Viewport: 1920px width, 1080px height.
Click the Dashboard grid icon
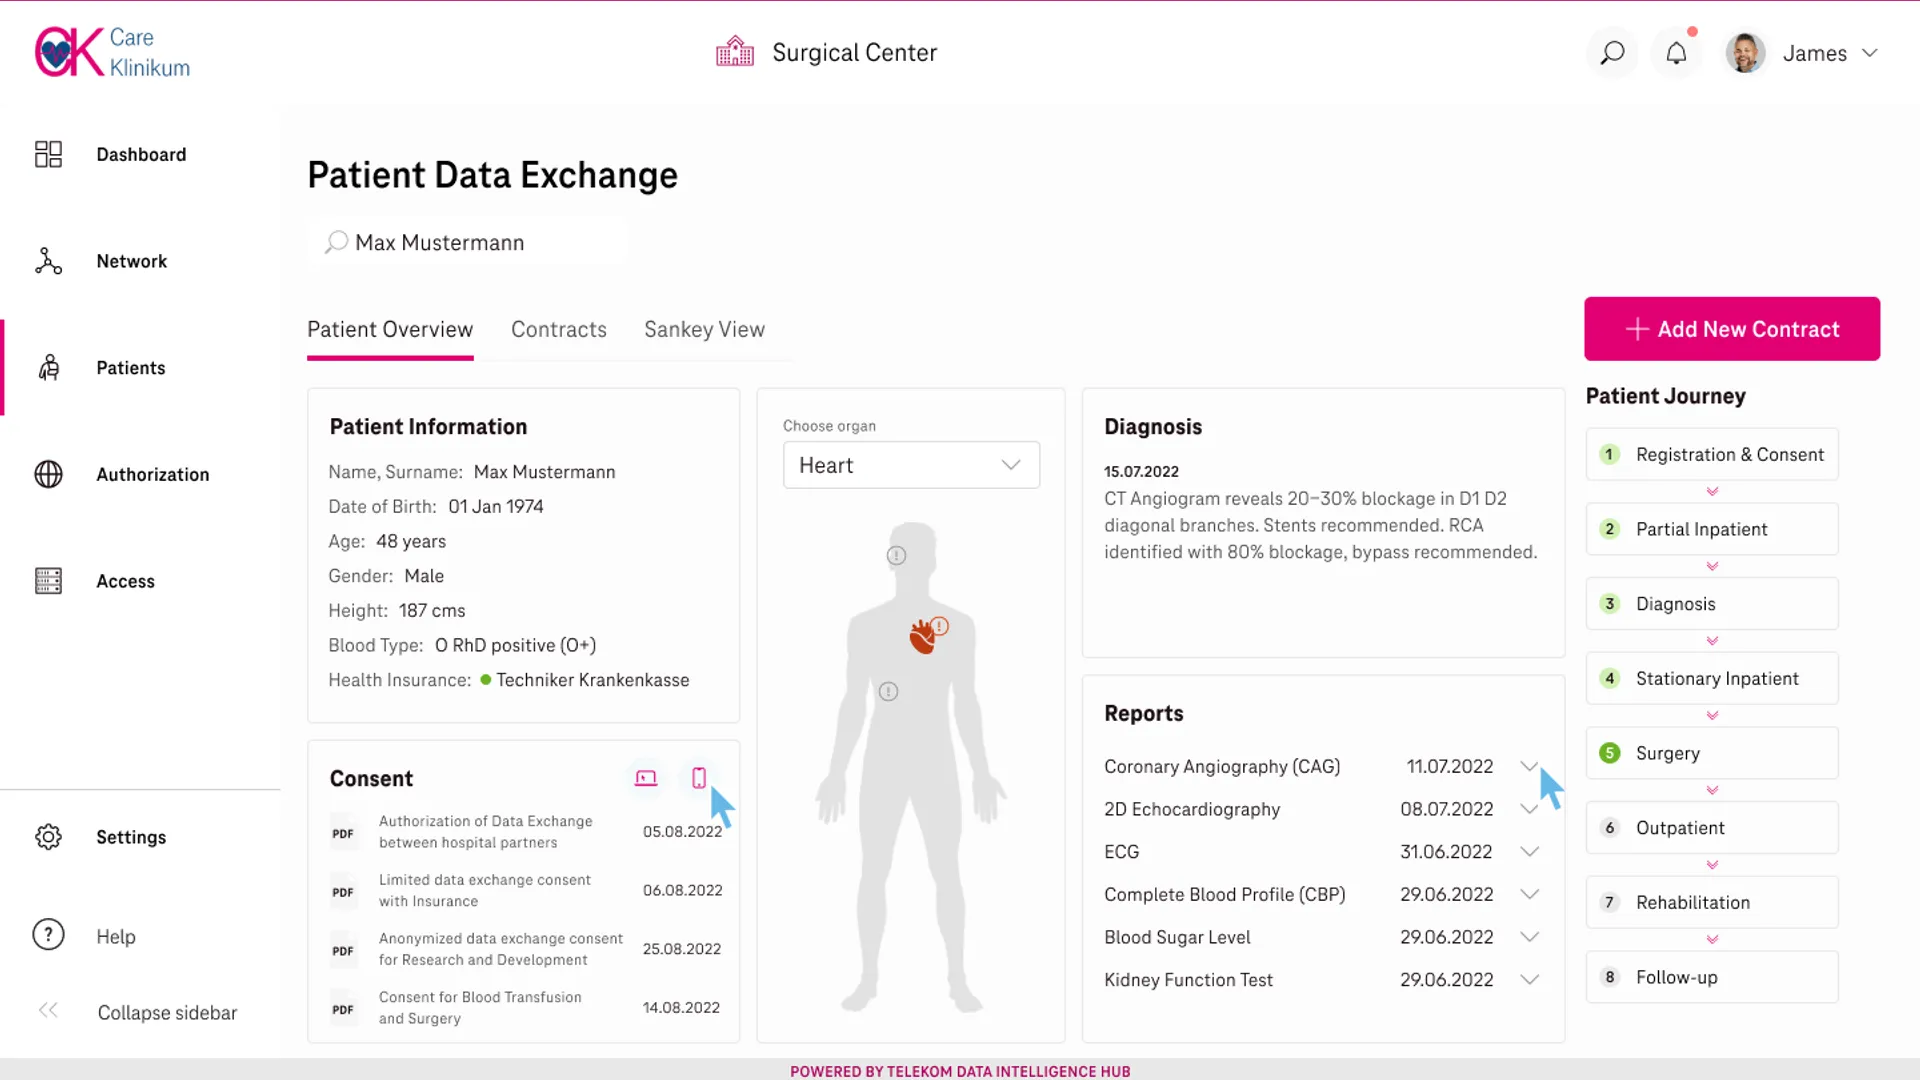pos(48,154)
